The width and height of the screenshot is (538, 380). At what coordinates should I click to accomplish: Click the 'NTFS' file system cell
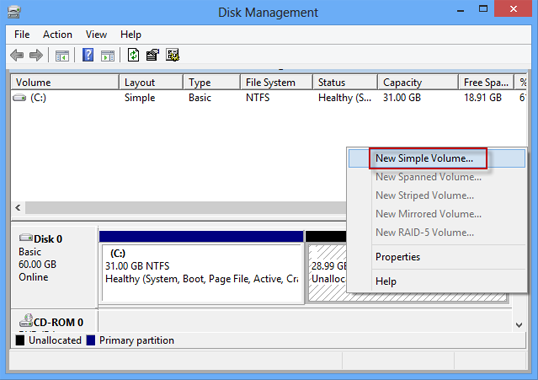(x=258, y=98)
